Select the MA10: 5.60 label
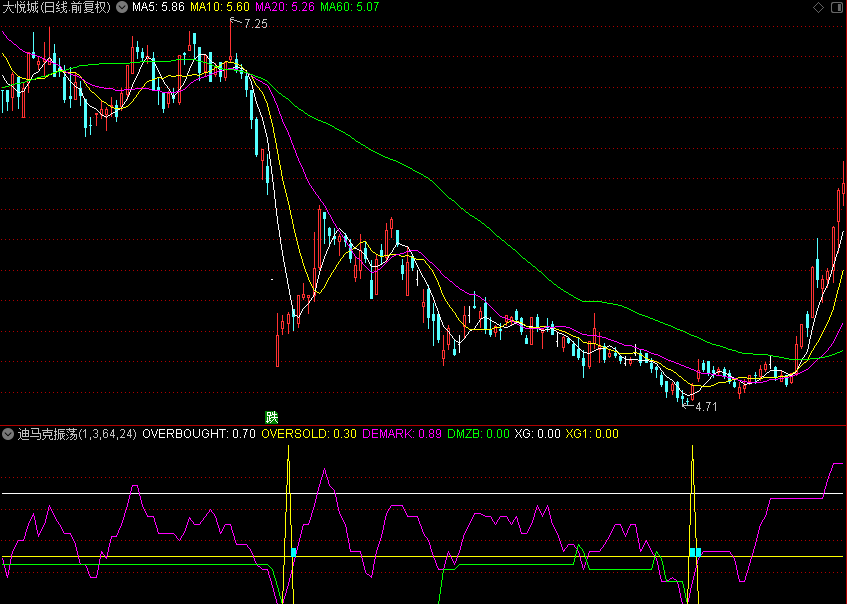Screen dimensions: 847x604 [220, 7]
